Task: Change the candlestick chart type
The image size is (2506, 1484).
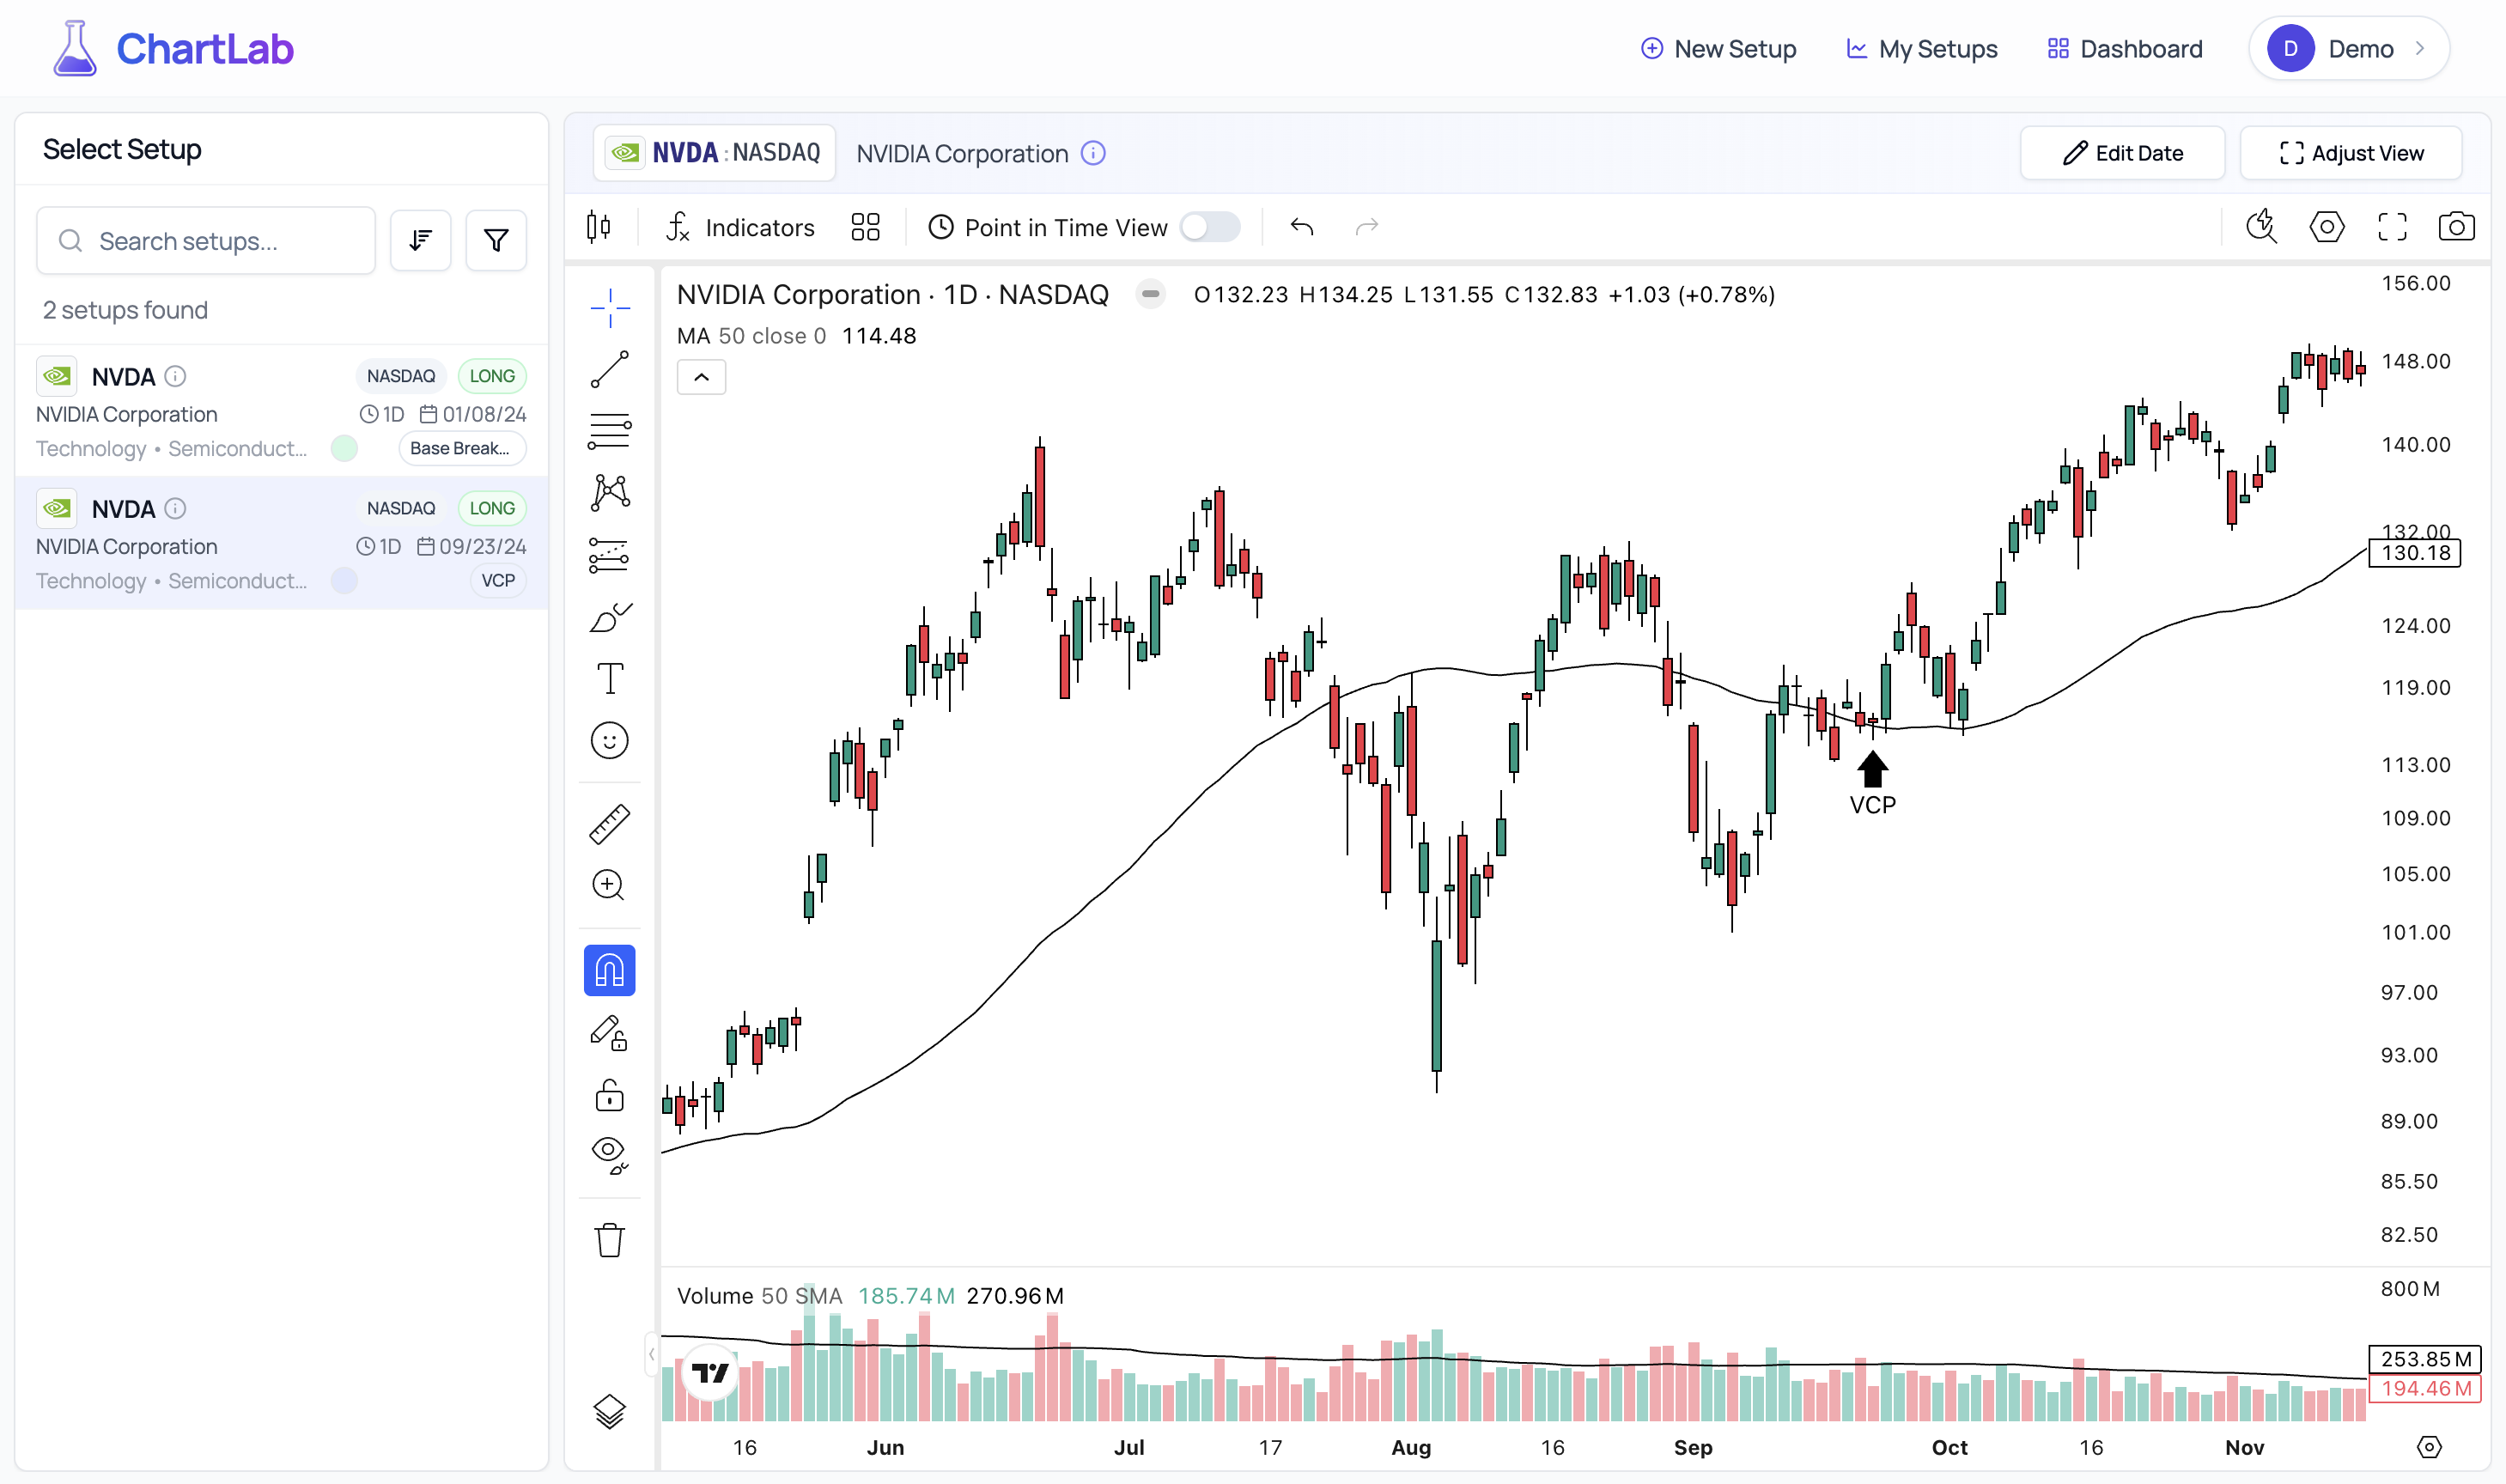Action: click(x=599, y=227)
